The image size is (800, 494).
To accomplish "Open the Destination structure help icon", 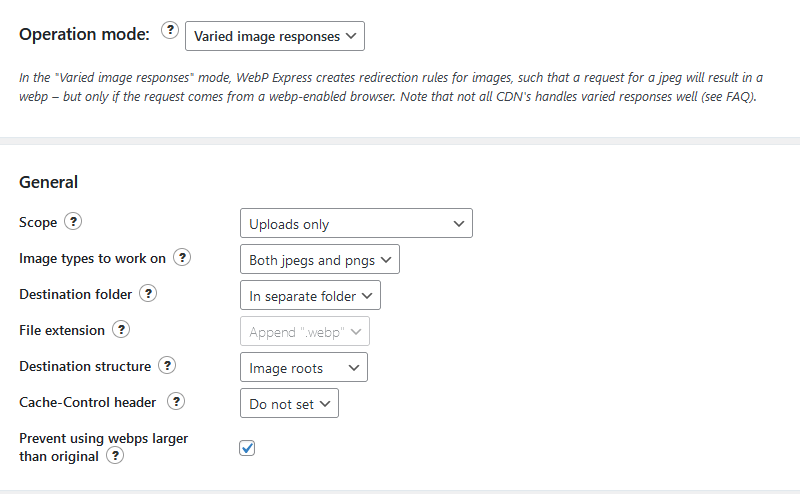I will tap(167, 365).
